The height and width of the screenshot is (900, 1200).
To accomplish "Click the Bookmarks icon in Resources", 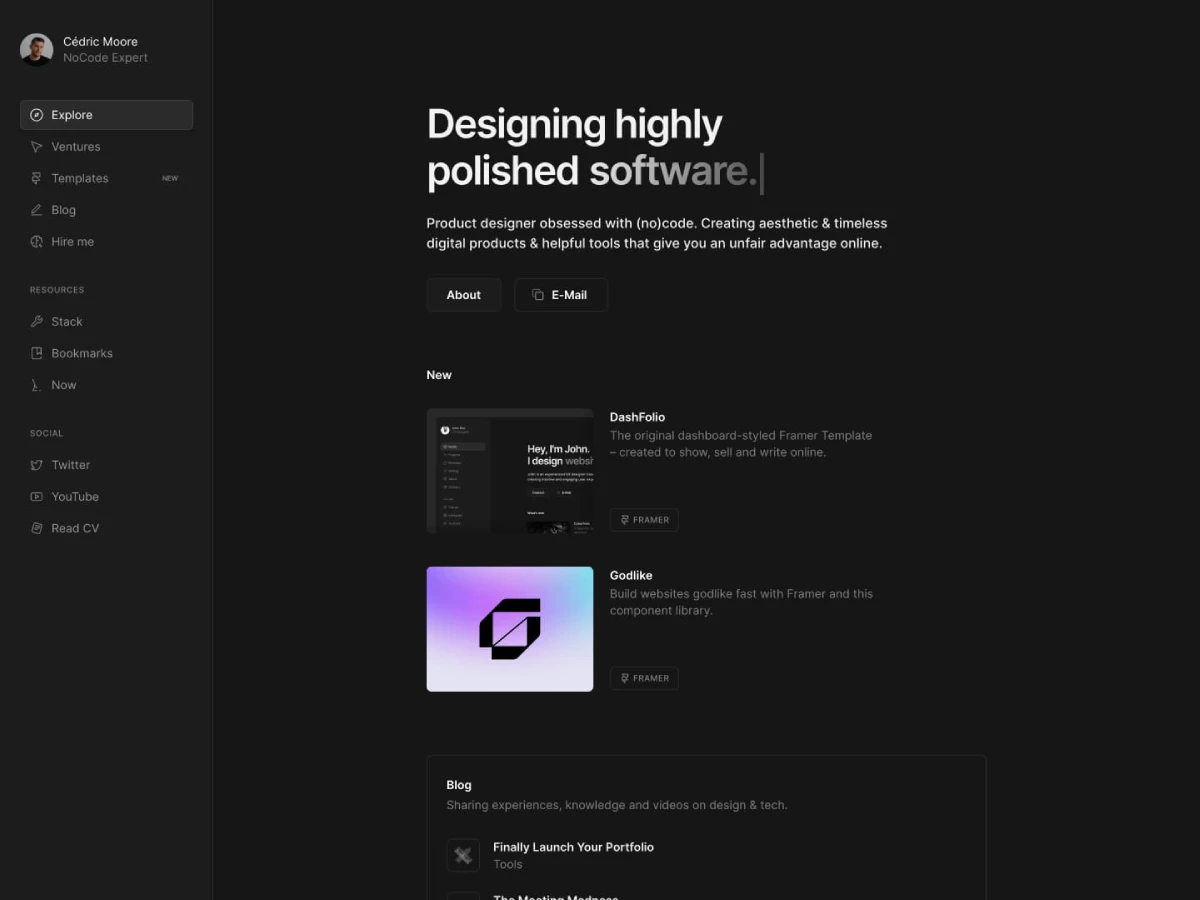I will (37, 353).
